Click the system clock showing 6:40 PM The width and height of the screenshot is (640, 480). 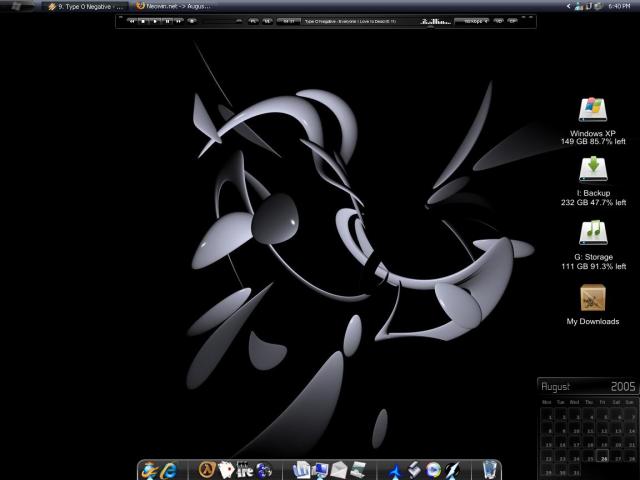tap(619, 6)
